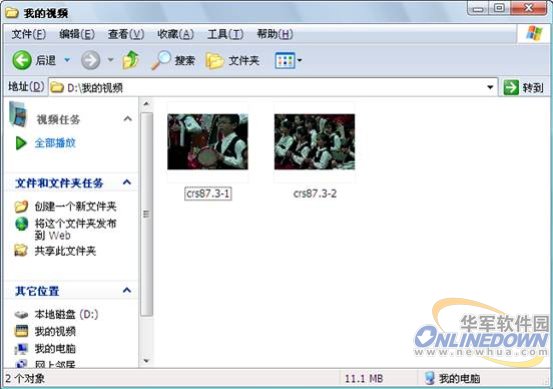Open the 编辑(E) menu
This screenshot has height=389, width=553.
tap(77, 34)
